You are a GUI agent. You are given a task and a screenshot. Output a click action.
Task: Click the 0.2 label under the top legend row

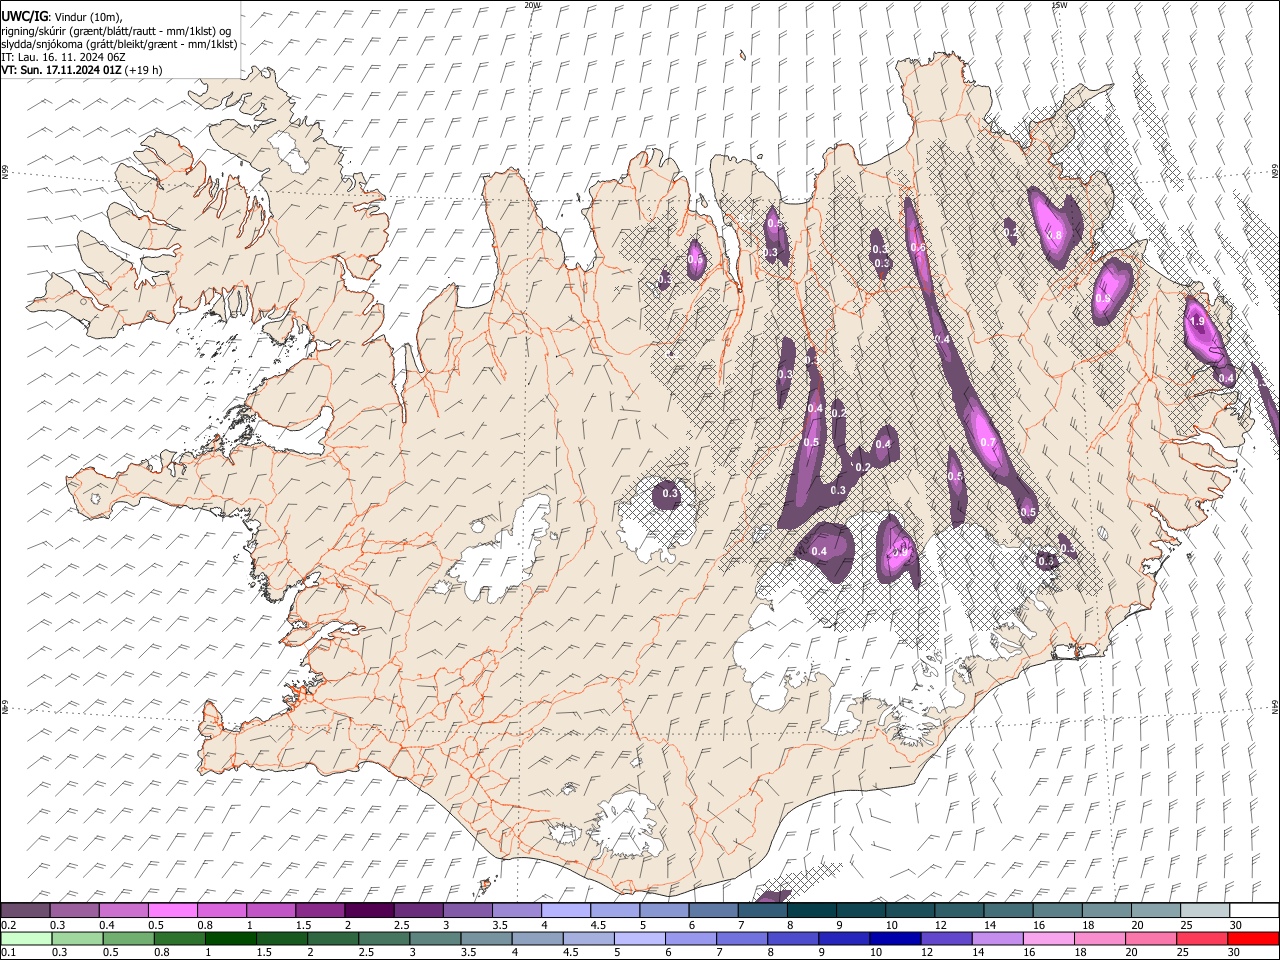(7, 925)
